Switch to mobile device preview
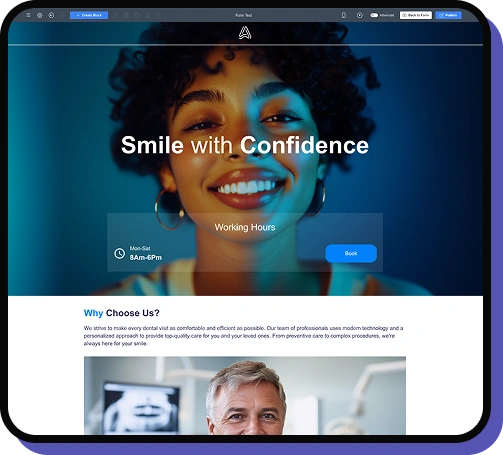This screenshot has width=503, height=455. [x=344, y=15]
